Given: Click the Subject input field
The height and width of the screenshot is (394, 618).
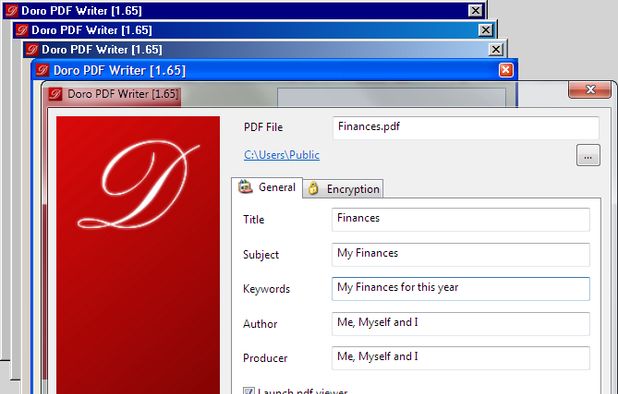Looking at the screenshot, I should pyautogui.click(x=461, y=255).
